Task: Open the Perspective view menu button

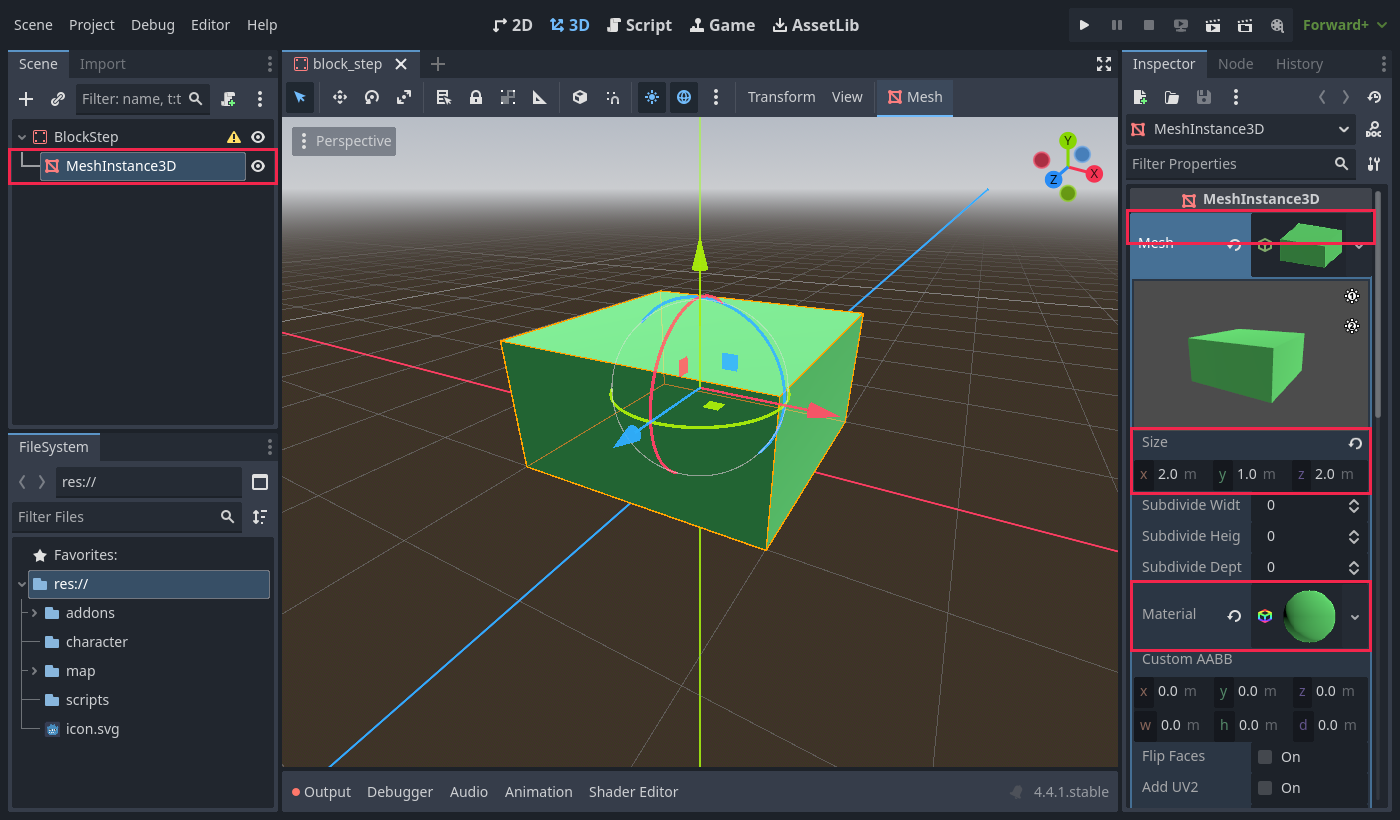Action: tap(344, 141)
